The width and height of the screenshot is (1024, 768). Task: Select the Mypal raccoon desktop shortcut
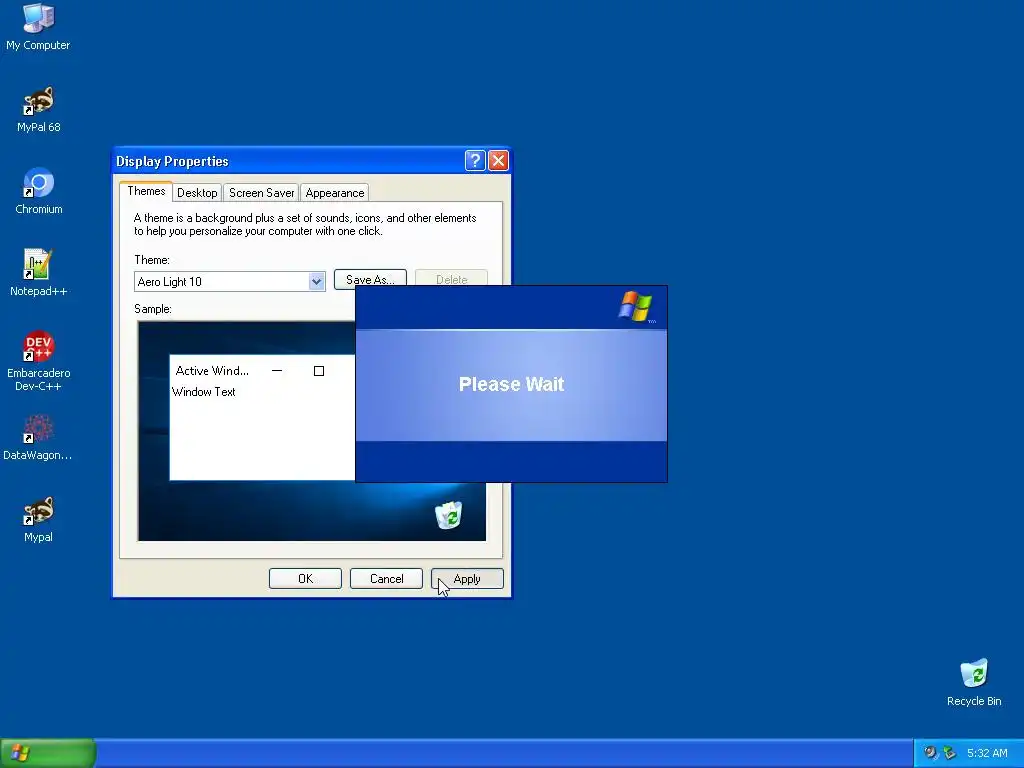click(38, 519)
